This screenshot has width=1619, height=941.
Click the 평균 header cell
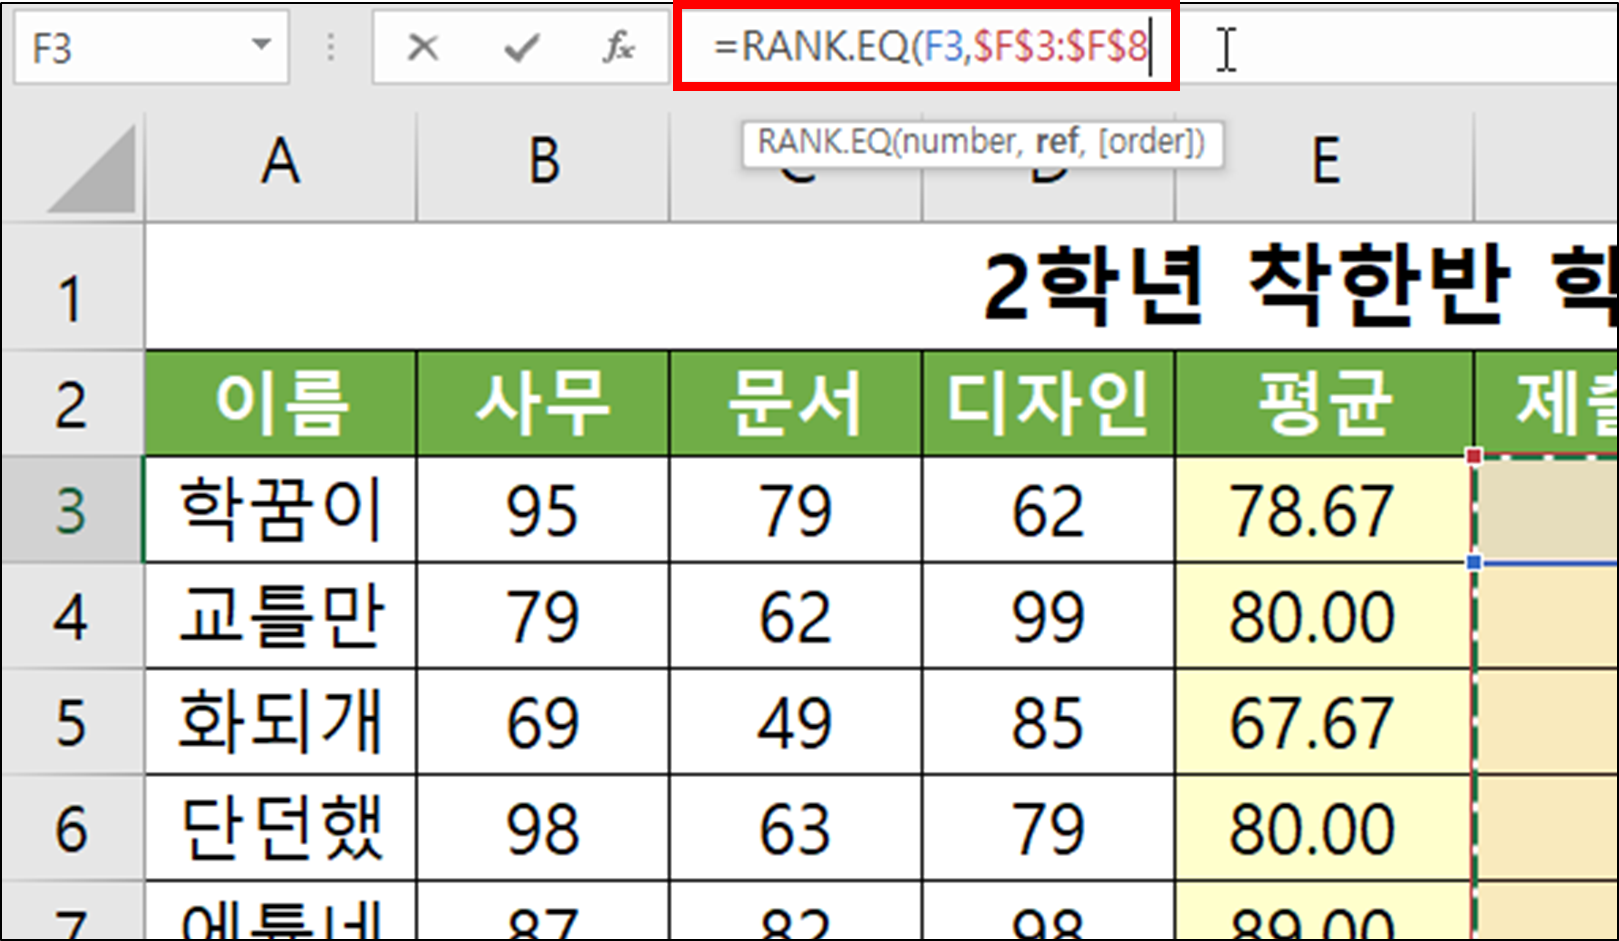1325,402
